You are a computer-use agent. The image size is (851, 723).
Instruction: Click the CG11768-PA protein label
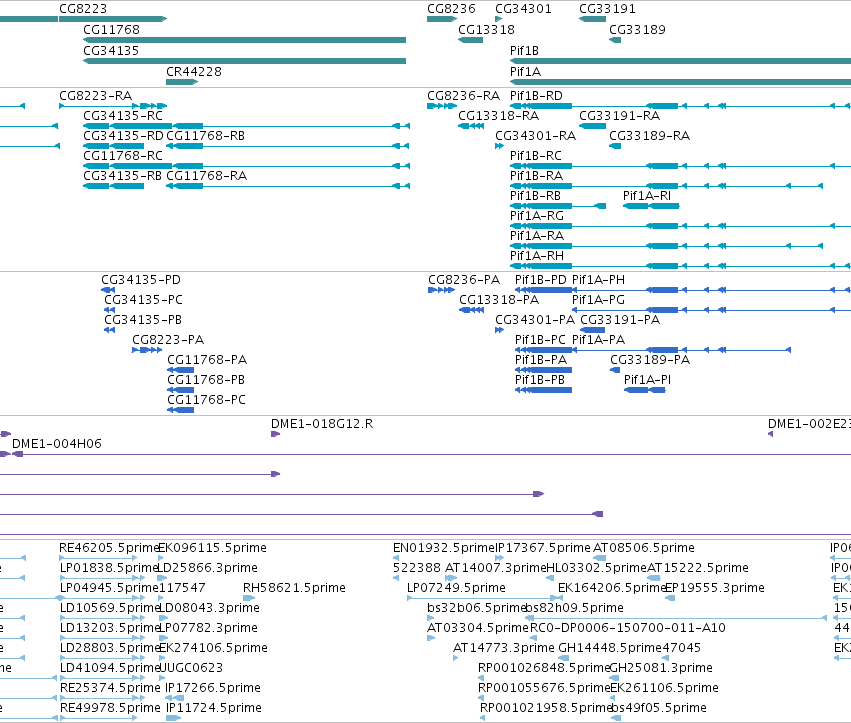207,360
